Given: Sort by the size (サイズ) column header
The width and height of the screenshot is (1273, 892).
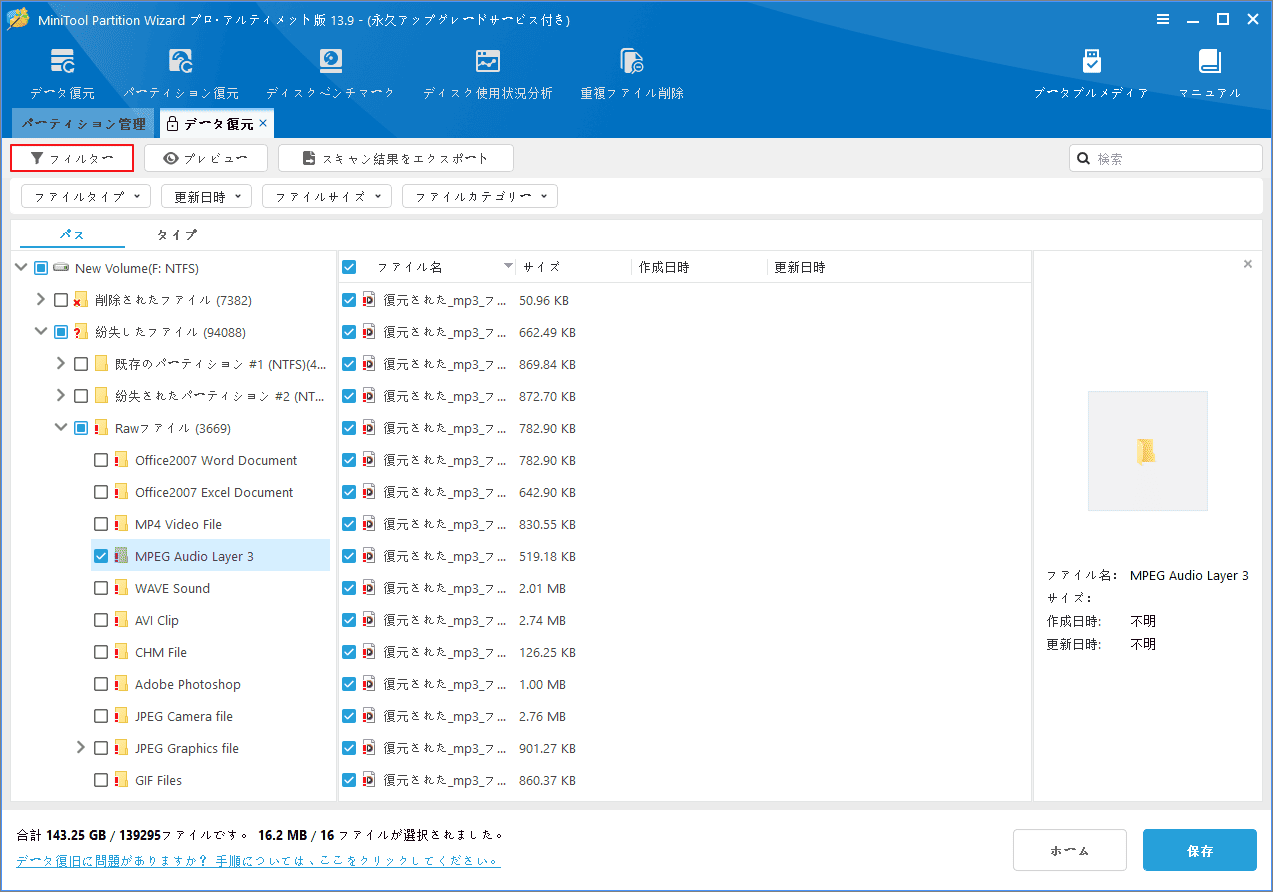Looking at the screenshot, I should click(x=541, y=267).
